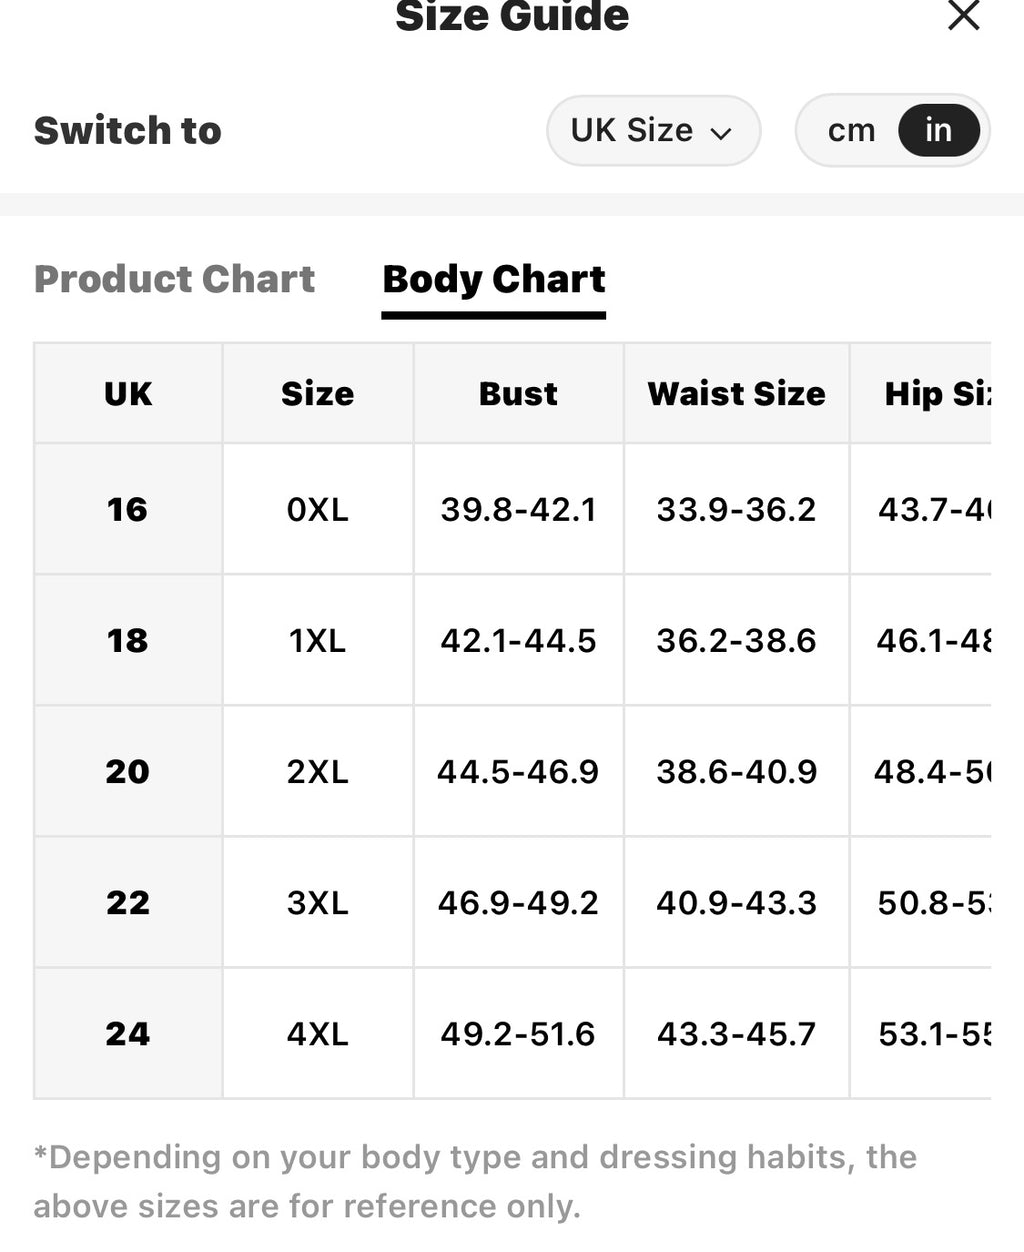The image size is (1024, 1252).
Task: Switch to the Product Chart tab
Action: tap(175, 279)
